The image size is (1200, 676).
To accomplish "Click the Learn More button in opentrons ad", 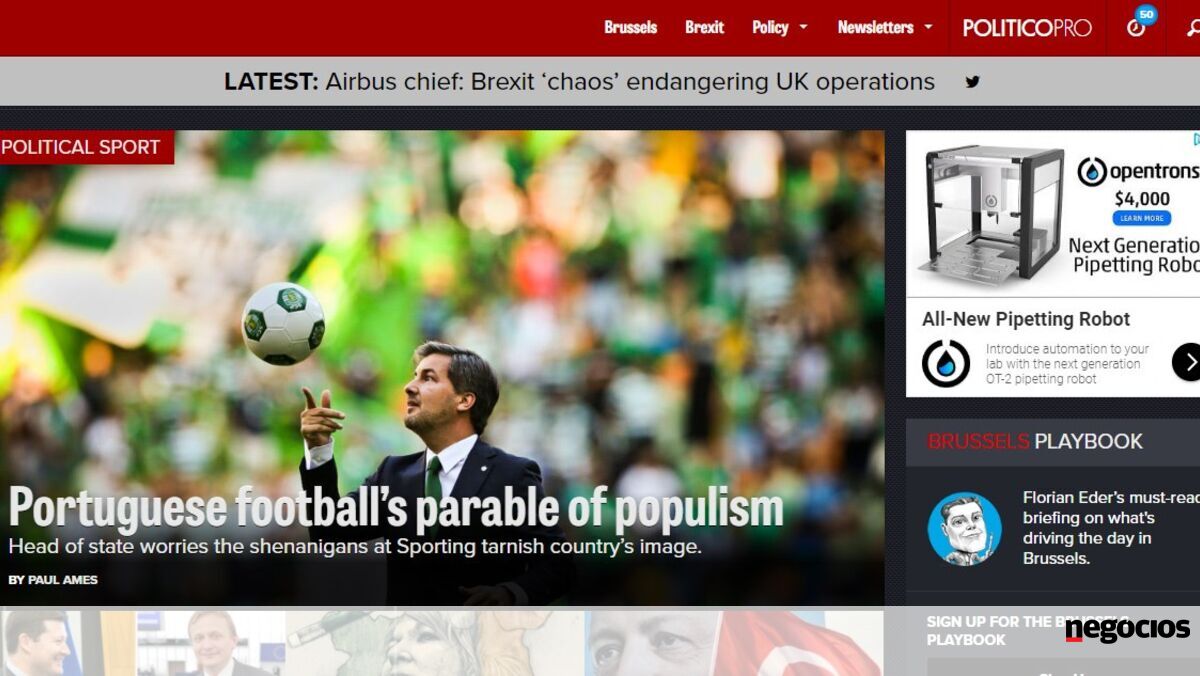I will point(1142,218).
